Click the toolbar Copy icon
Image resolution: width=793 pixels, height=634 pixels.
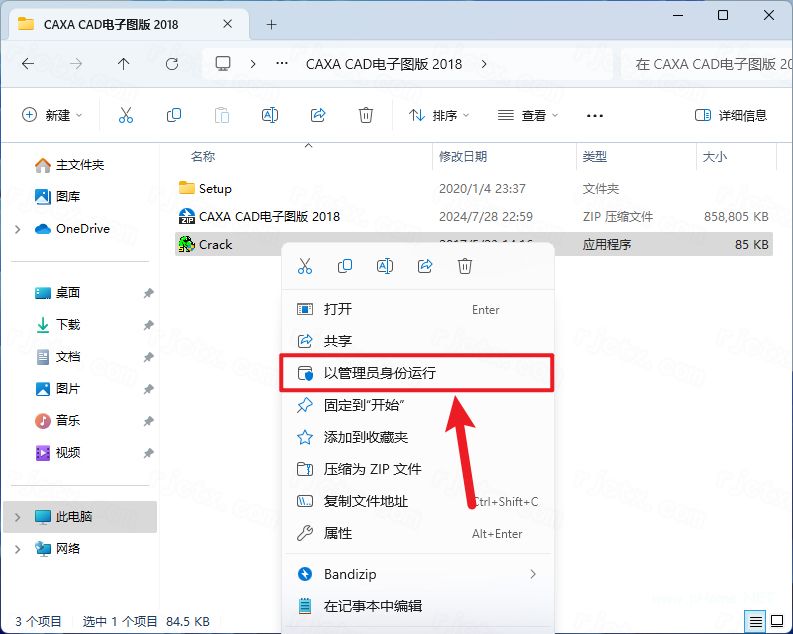(174, 115)
